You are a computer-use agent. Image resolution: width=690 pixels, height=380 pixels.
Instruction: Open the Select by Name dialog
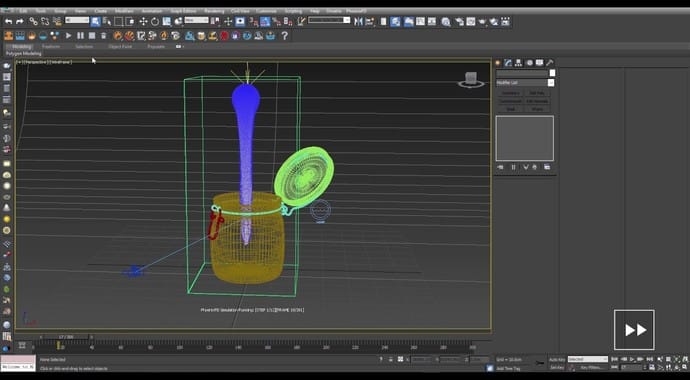click(x=107, y=21)
